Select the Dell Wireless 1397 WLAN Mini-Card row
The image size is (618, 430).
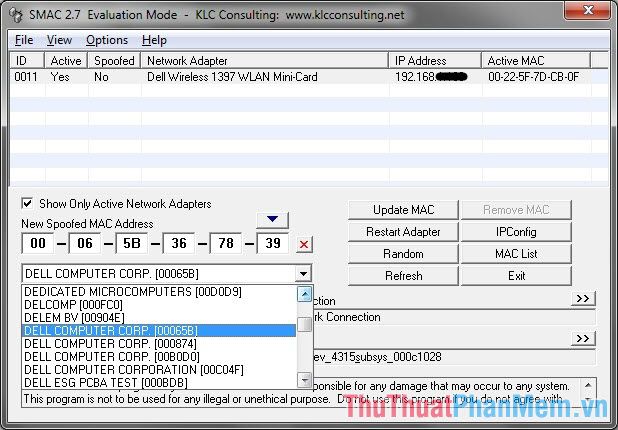point(309,76)
